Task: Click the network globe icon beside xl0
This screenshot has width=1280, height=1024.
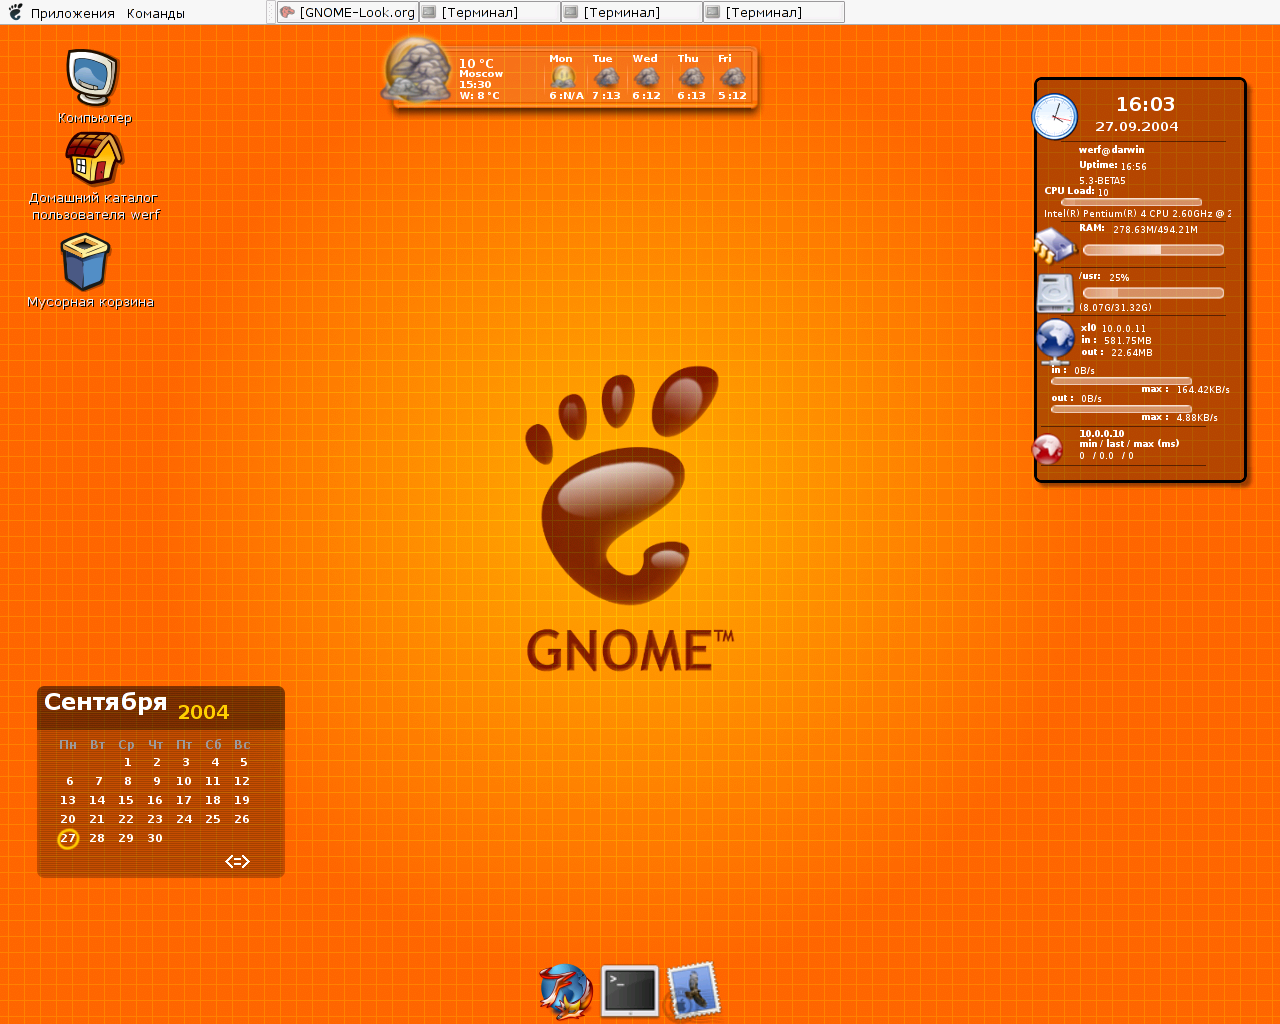Action: pos(1055,342)
